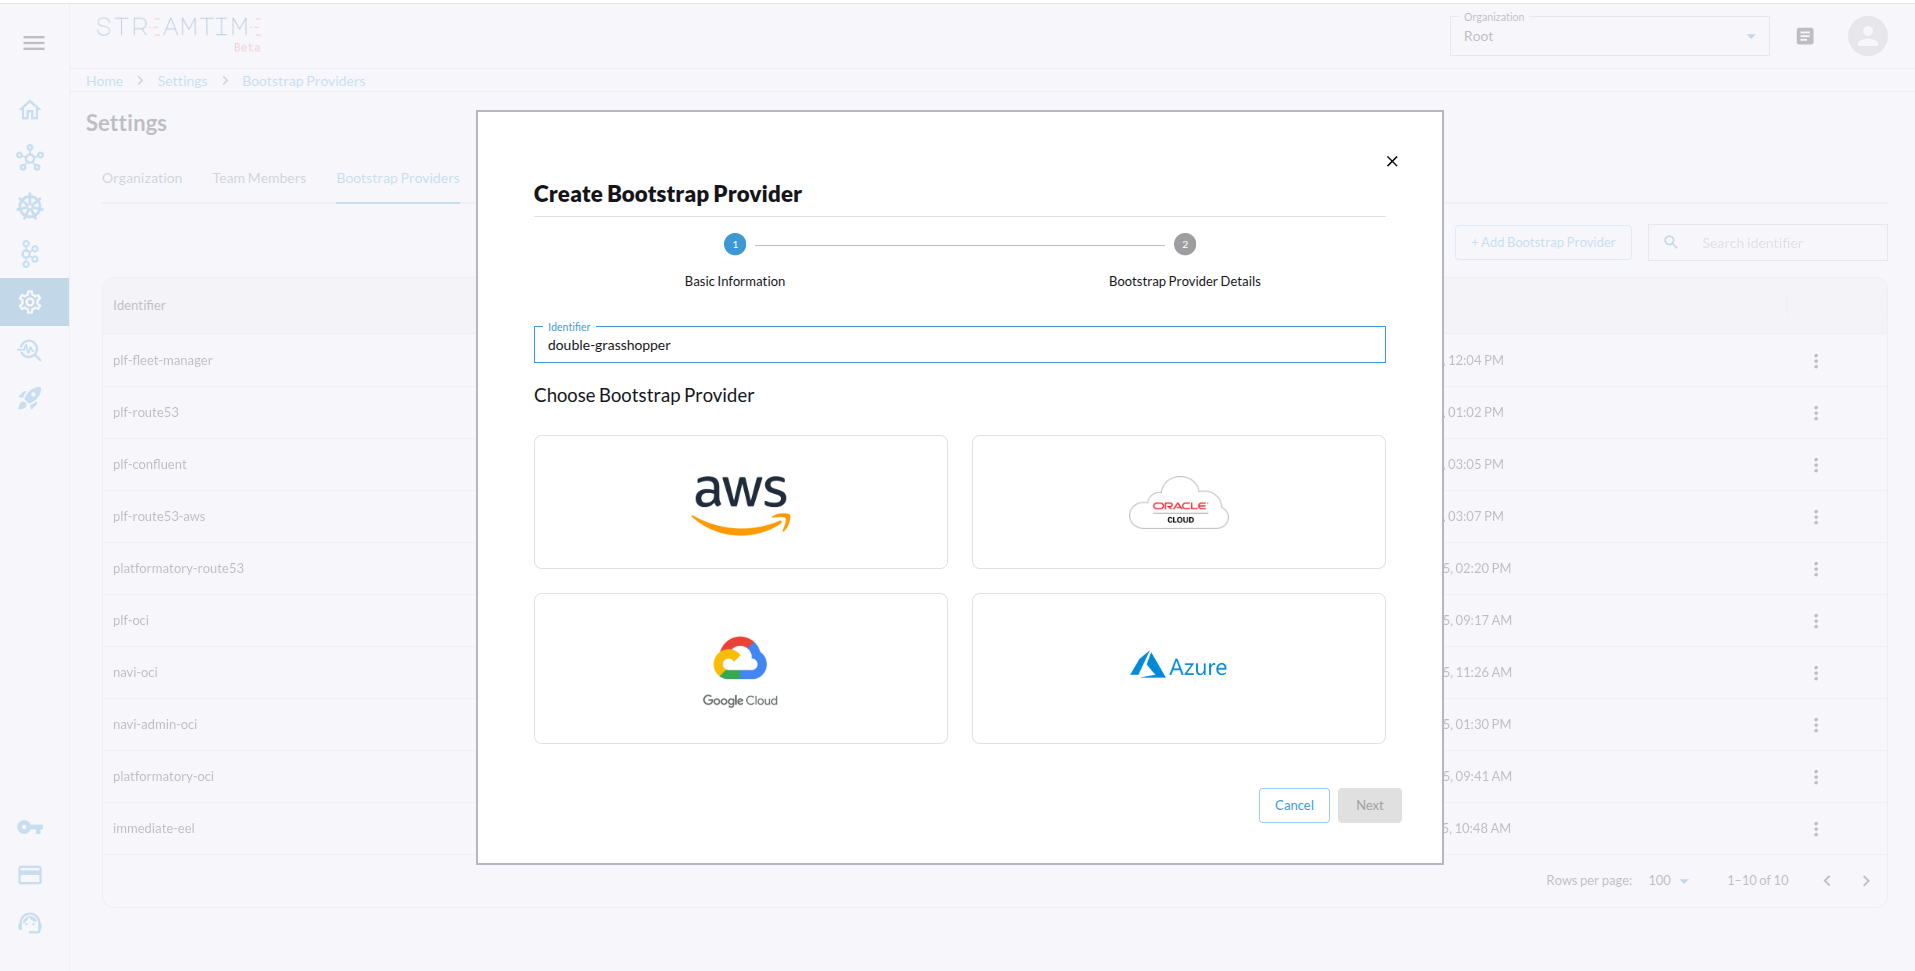
Task: Select immediate-eel identifier
Action: click(x=154, y=828)
